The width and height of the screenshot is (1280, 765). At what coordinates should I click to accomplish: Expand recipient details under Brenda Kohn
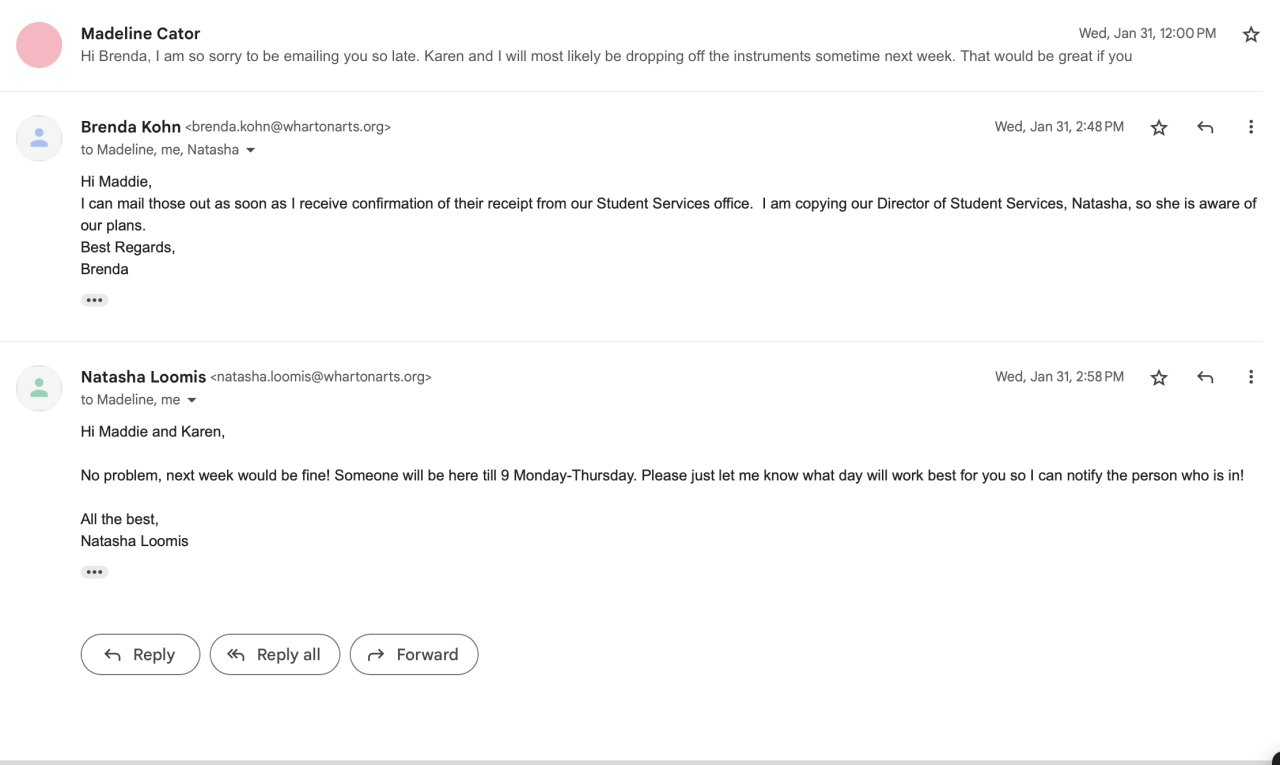pyautogui.click(x=250, y=150)
